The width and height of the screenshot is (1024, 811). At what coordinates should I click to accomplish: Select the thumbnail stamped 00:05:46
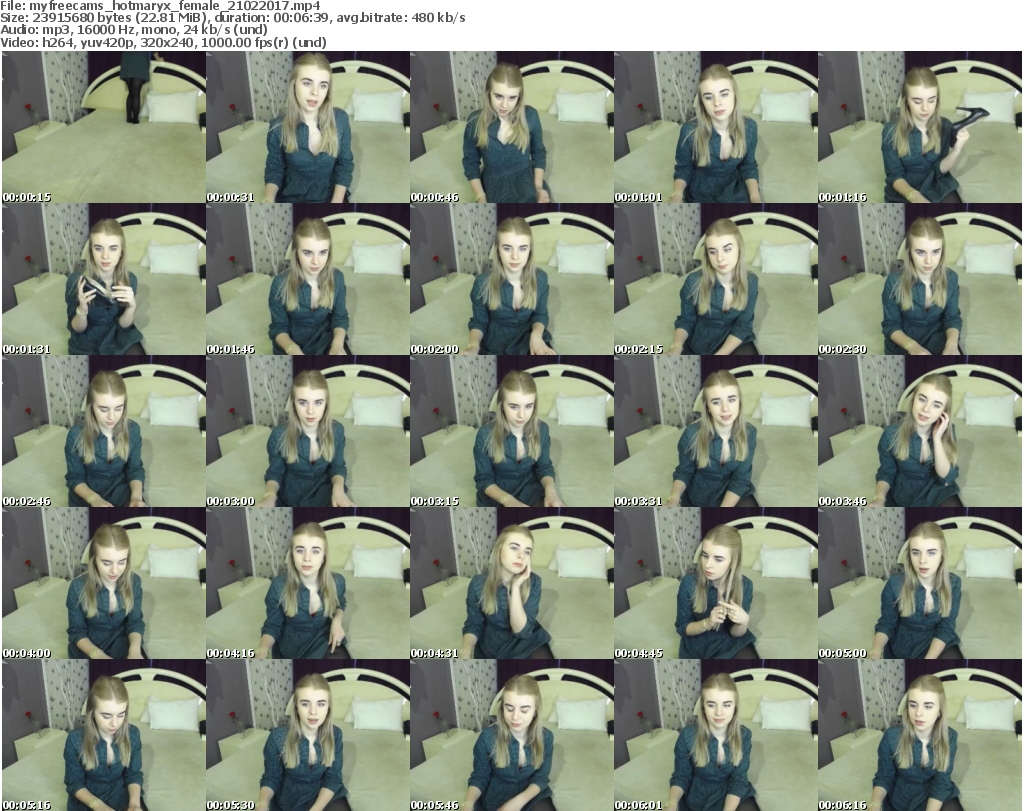tap(511, 735)
